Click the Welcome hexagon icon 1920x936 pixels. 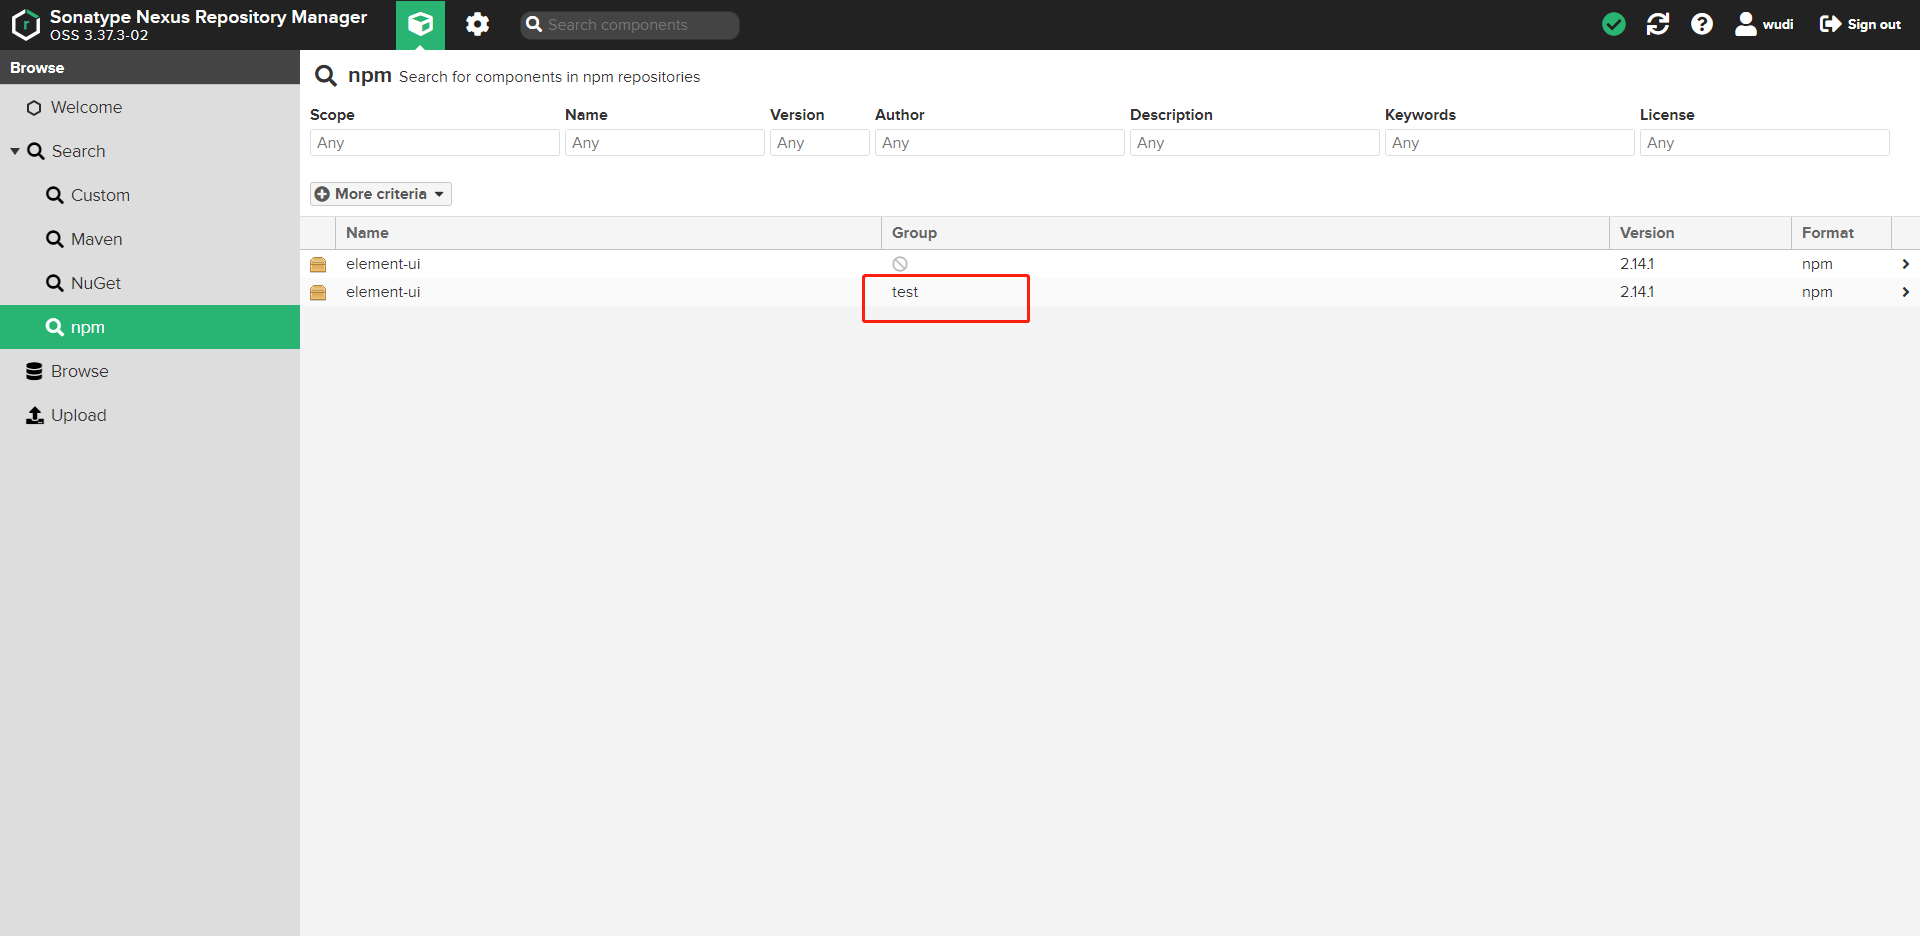[x=34, y=107]
